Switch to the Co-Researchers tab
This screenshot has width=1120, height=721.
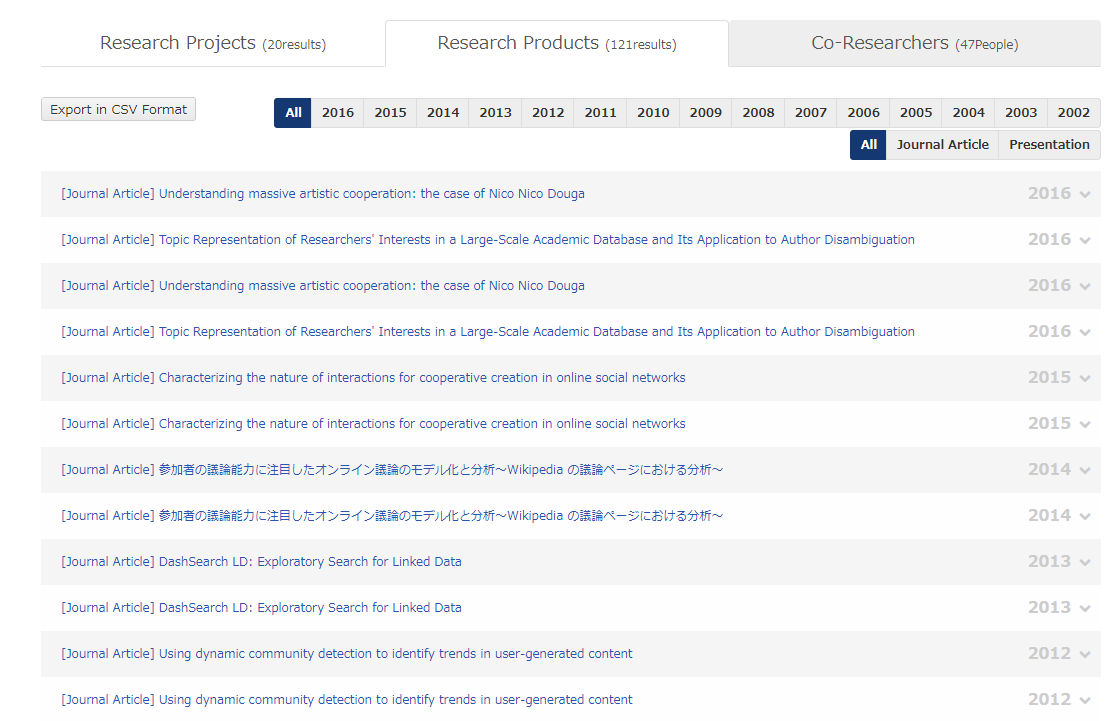click(x=914, y=44)
